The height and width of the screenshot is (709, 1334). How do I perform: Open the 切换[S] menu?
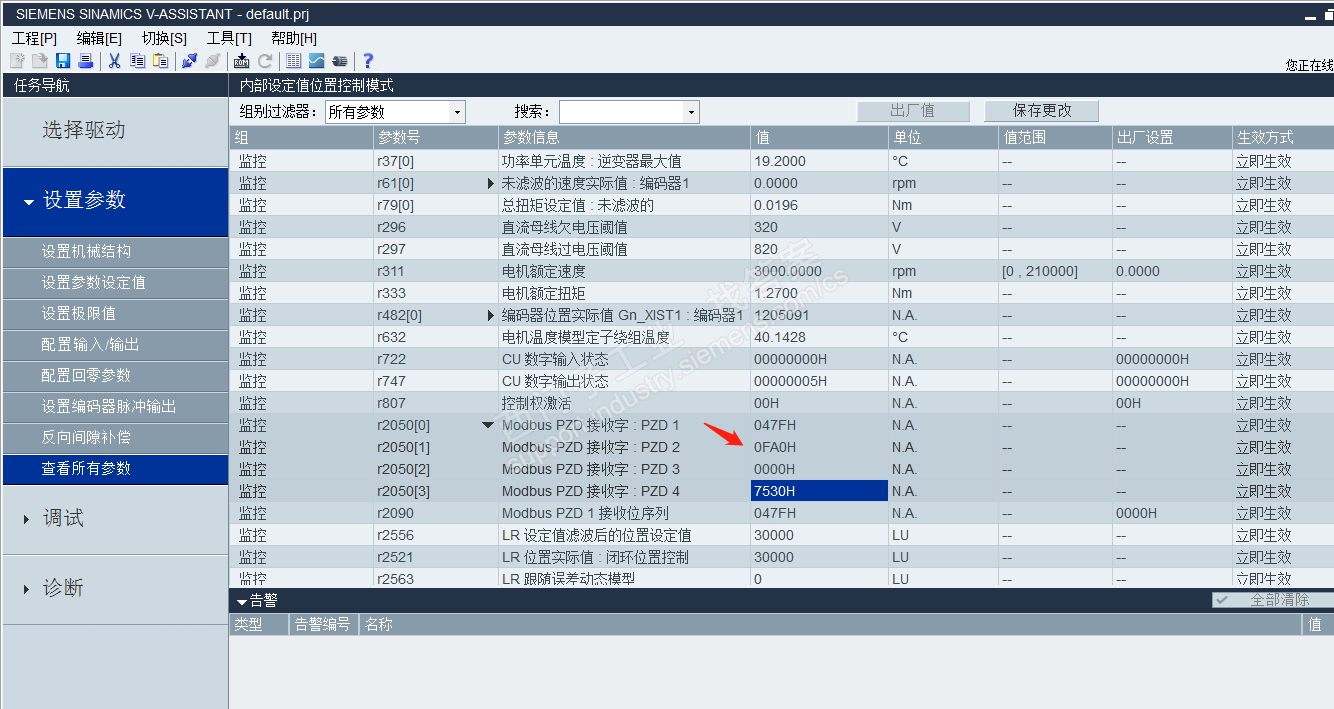click(164, 38)
